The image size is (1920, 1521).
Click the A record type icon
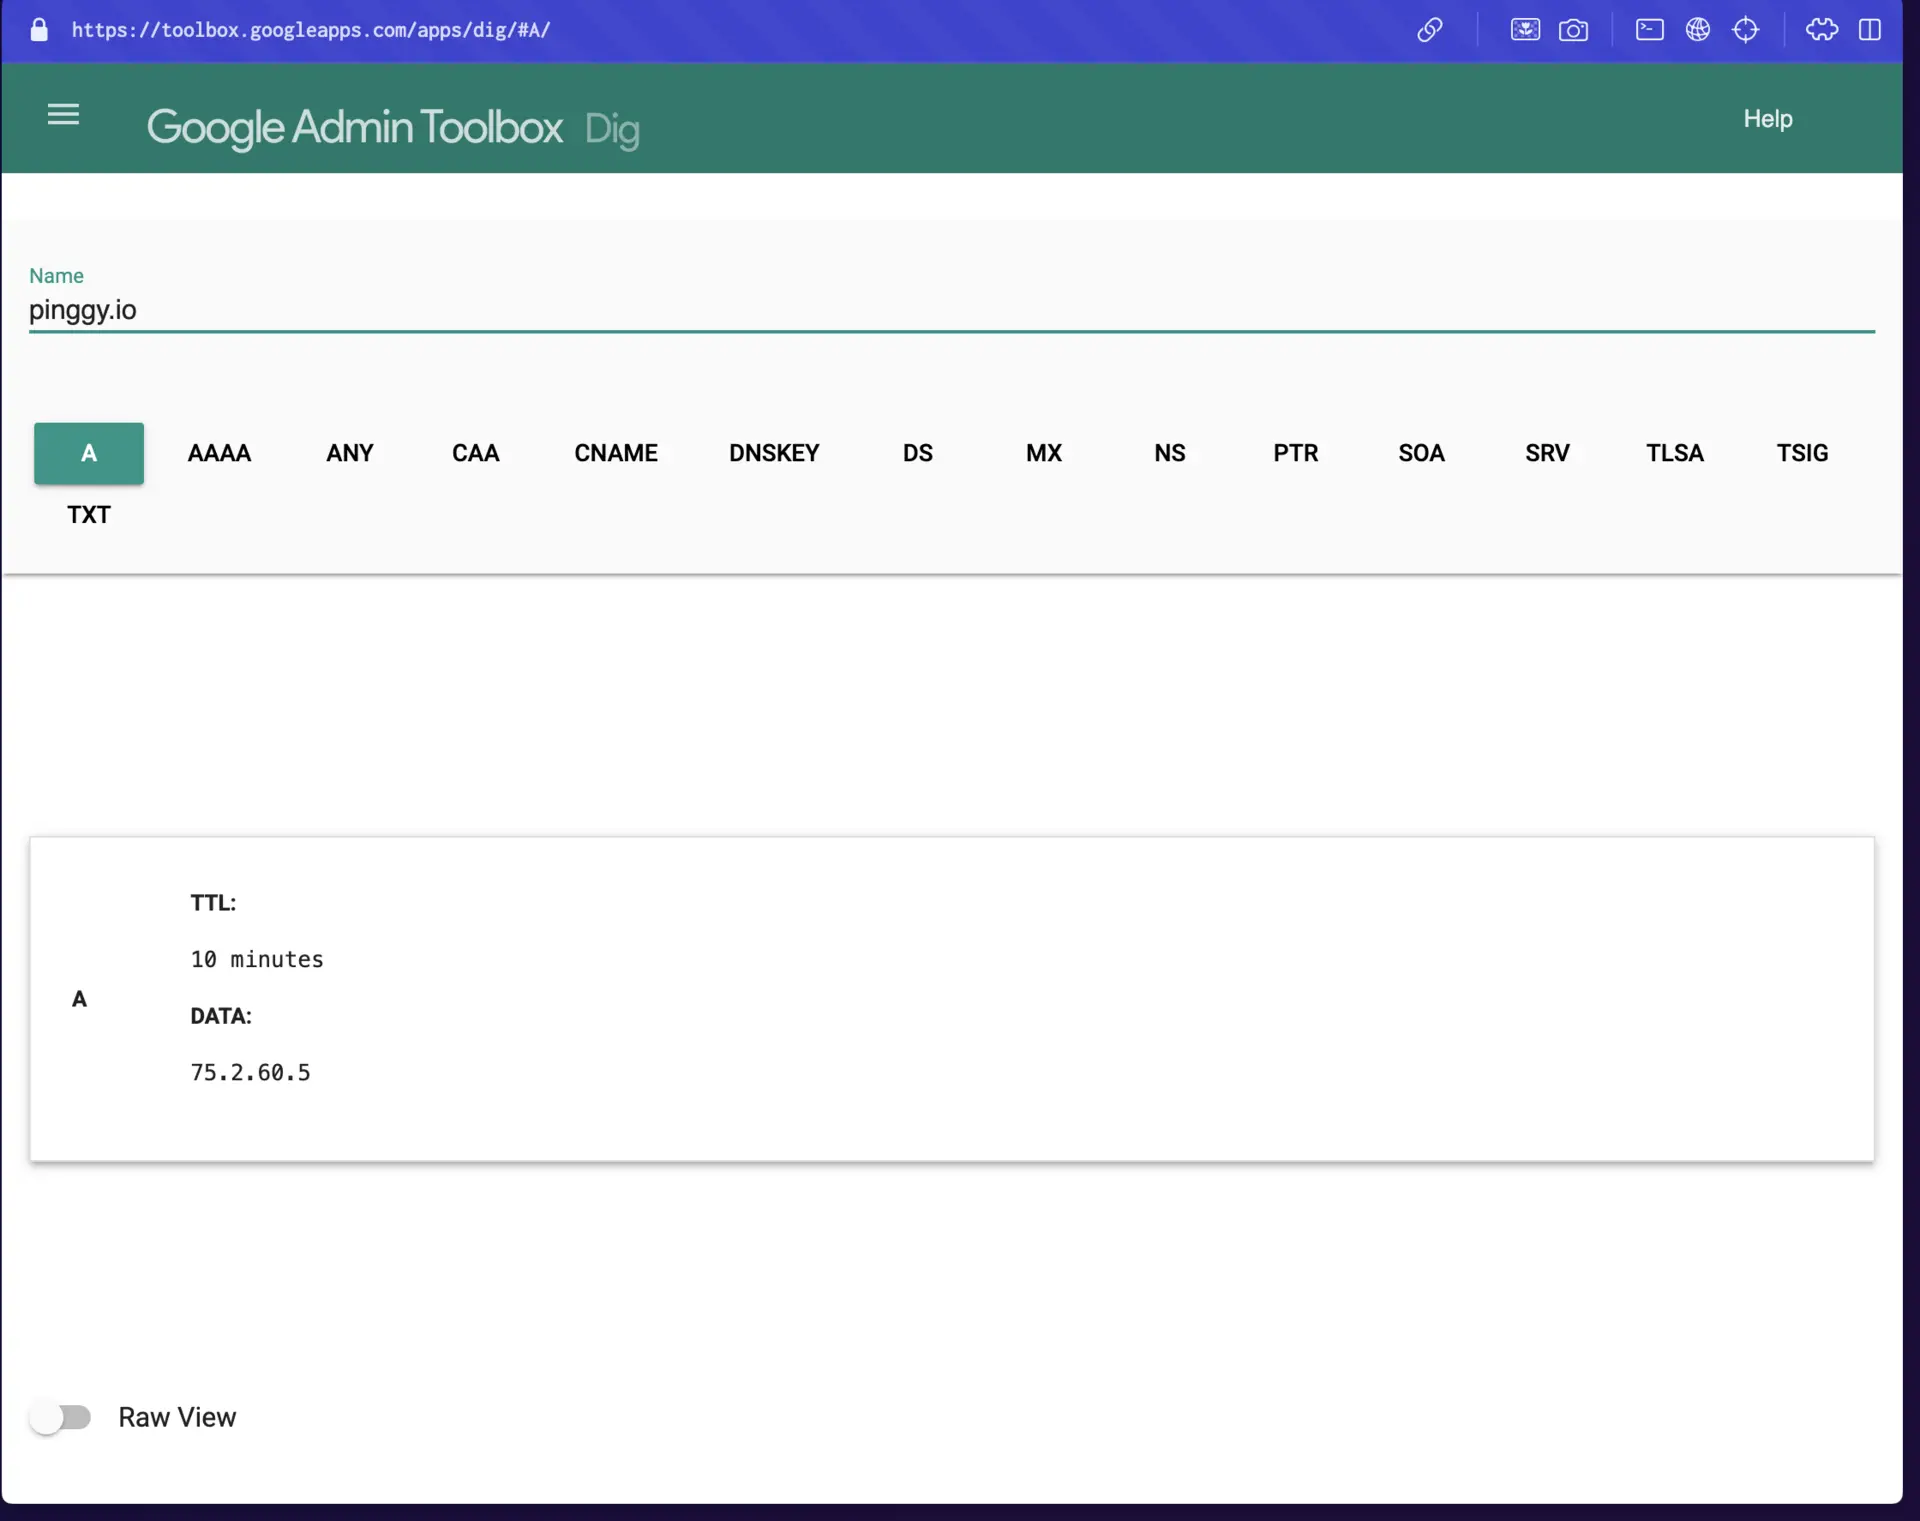point(89,452)
